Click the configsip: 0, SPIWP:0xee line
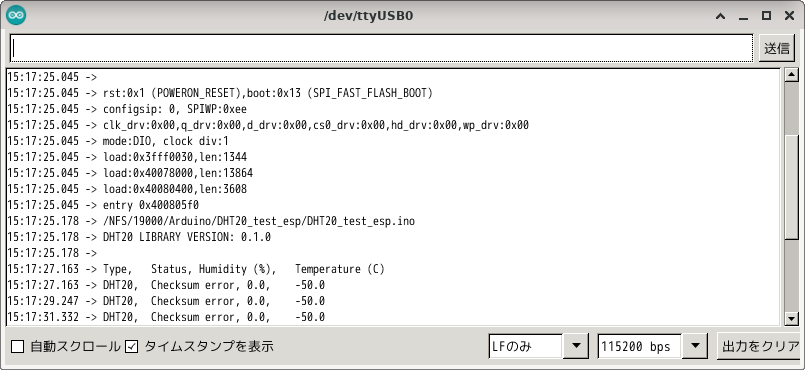The height and width of the screenshot is (370, 805). [127, 109]
